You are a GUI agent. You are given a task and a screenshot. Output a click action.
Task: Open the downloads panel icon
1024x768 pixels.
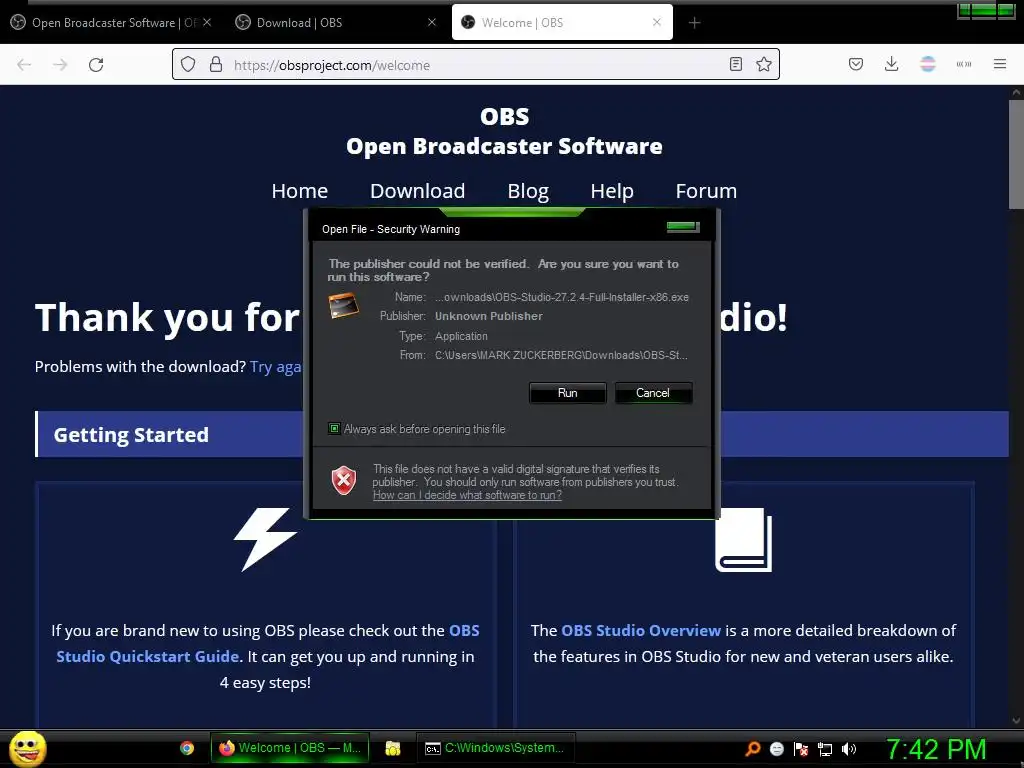tap(891, 64)
